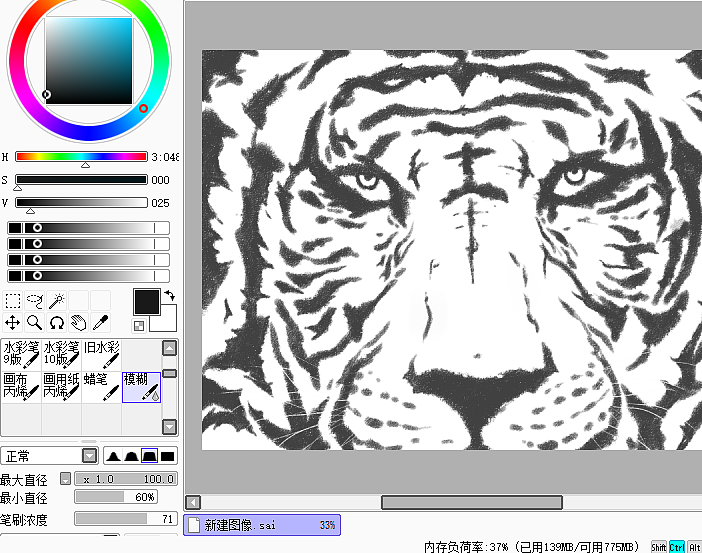The width and height of the screenshot is (702, 553).
Task: Select the zoom magnifier tool
Action: (x=34, y=322)
